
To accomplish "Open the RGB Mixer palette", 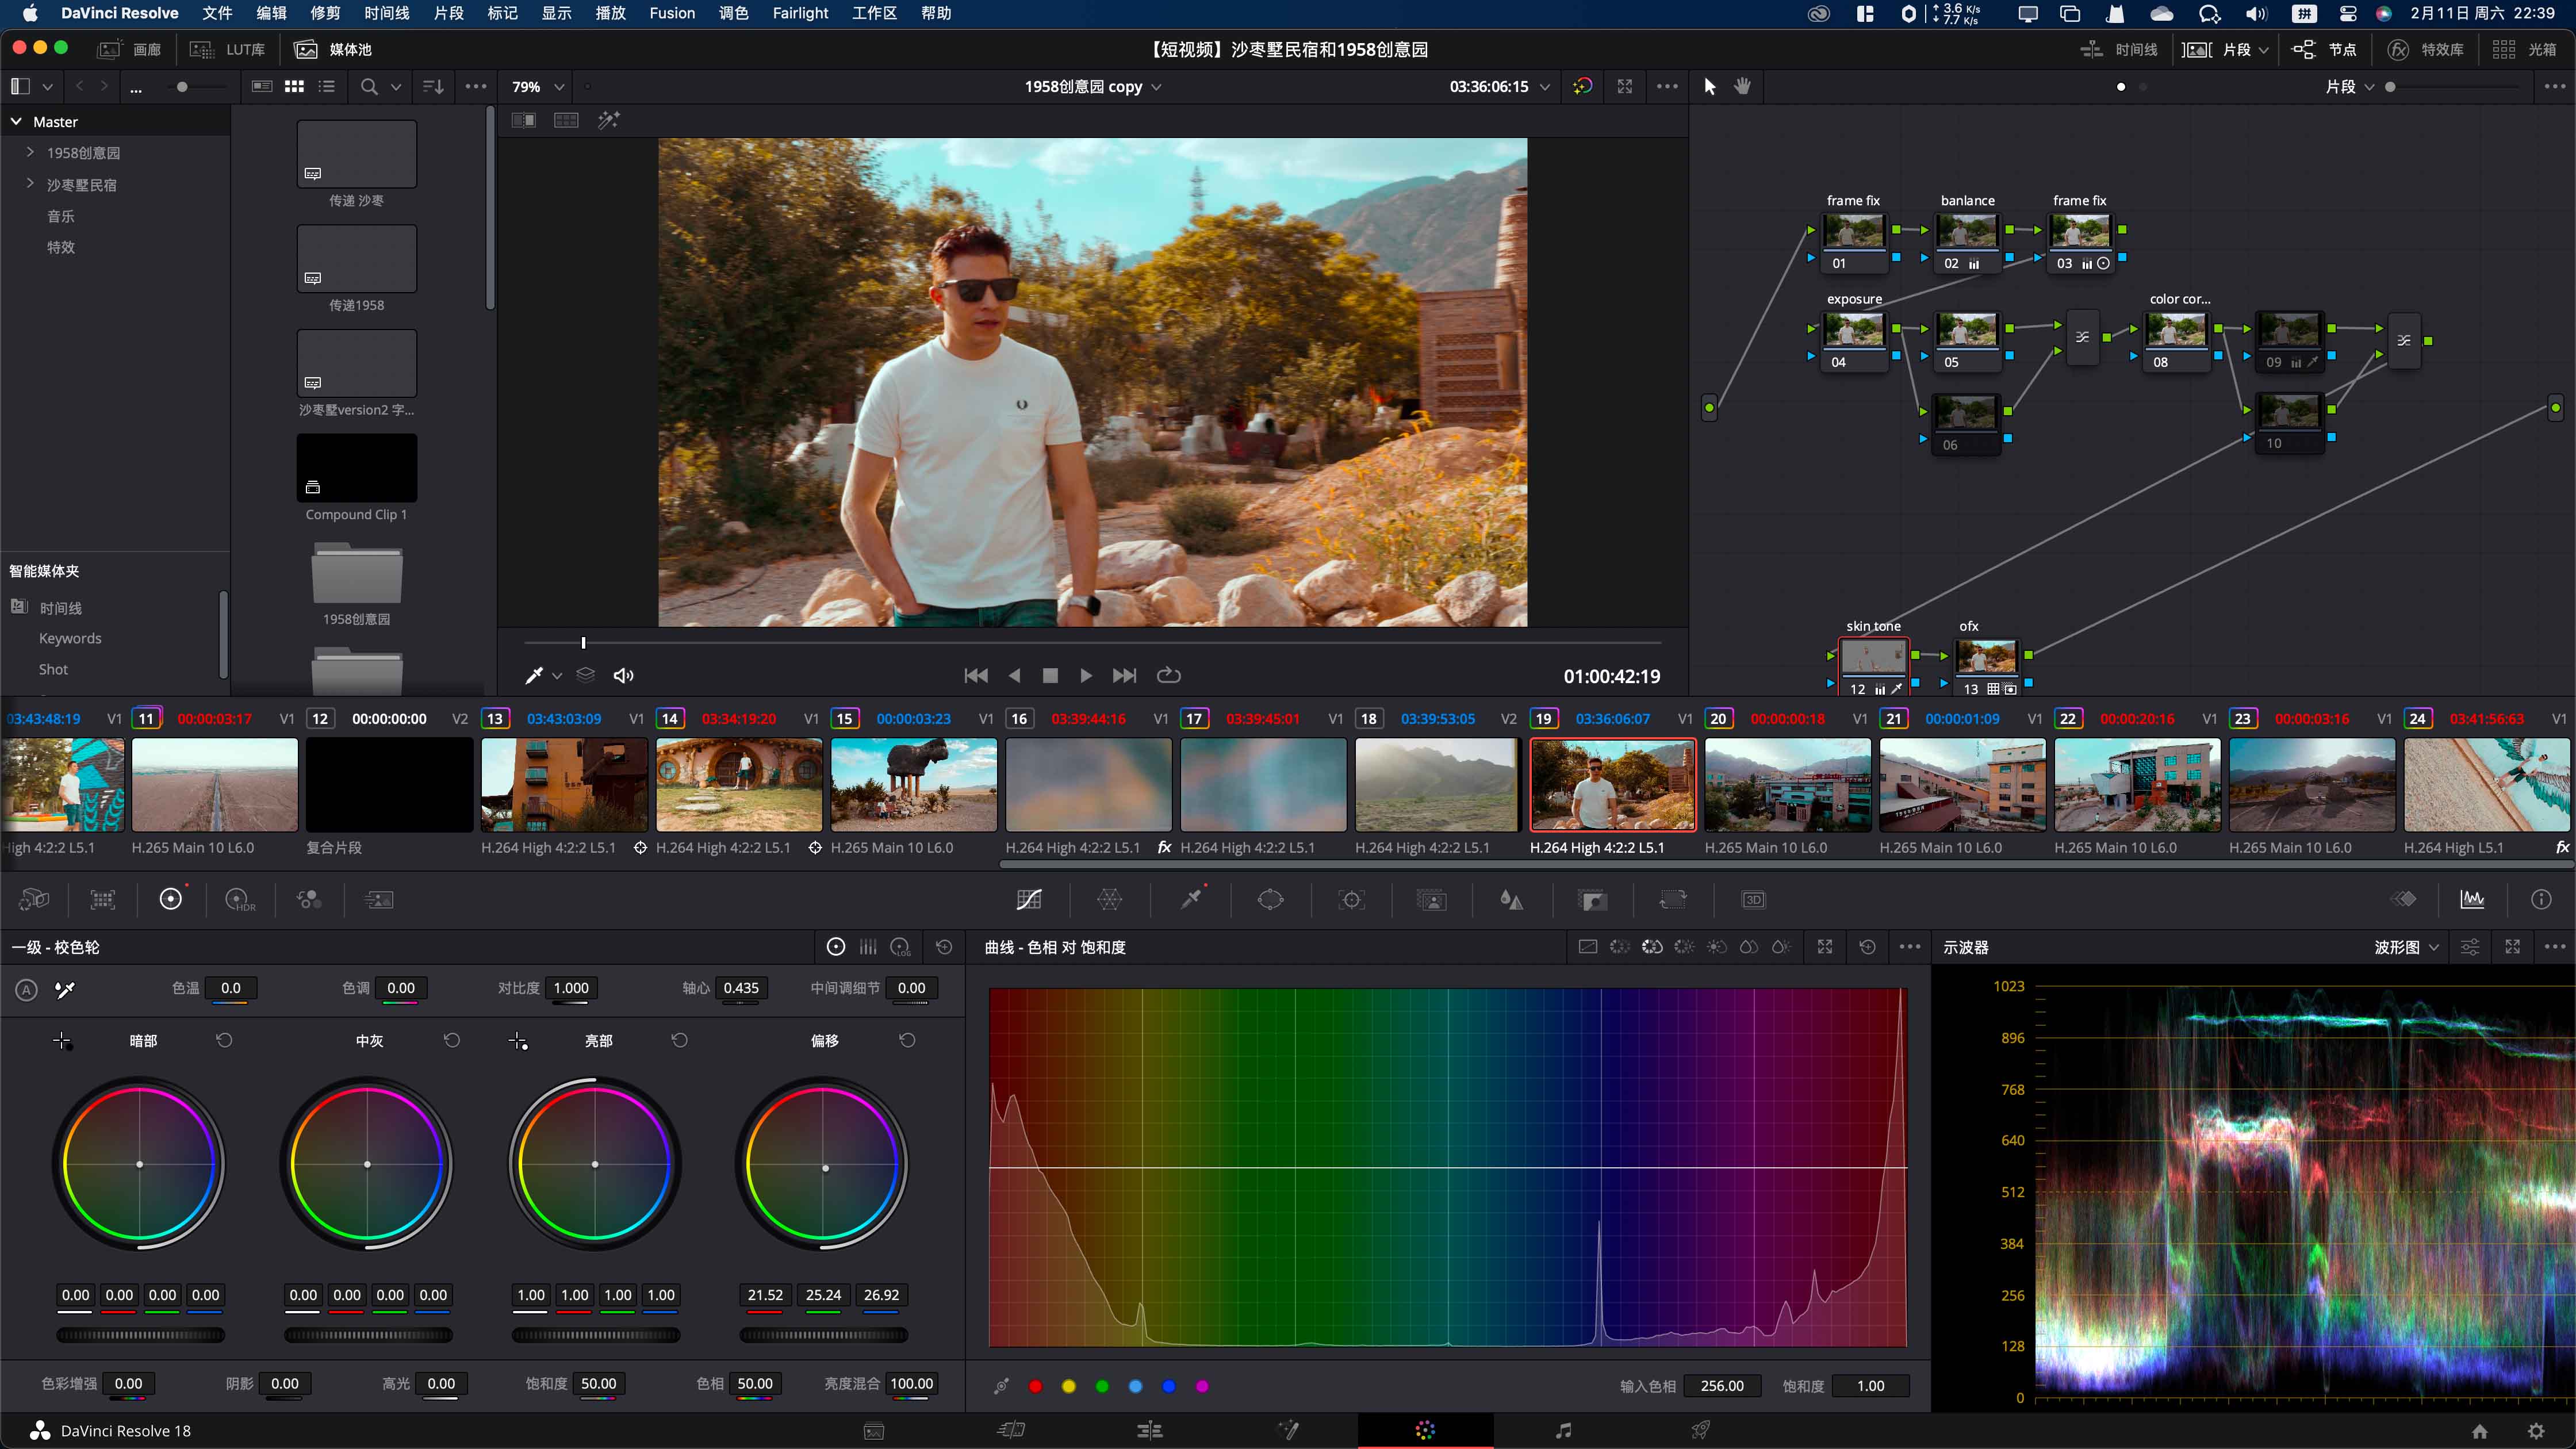I will 309,899.
